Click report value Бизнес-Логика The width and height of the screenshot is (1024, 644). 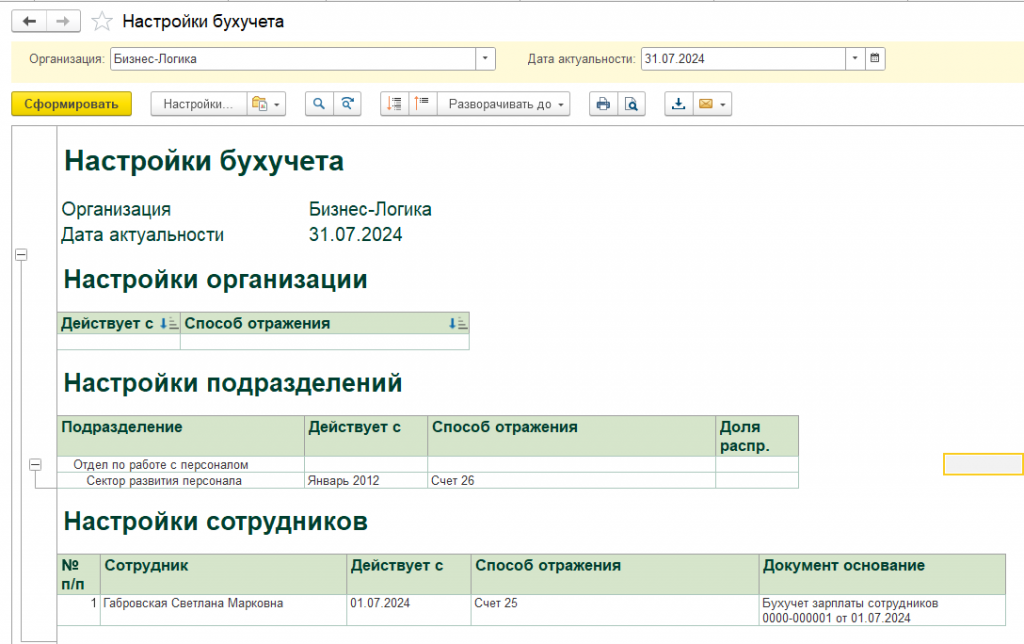[x=370, y=210]
